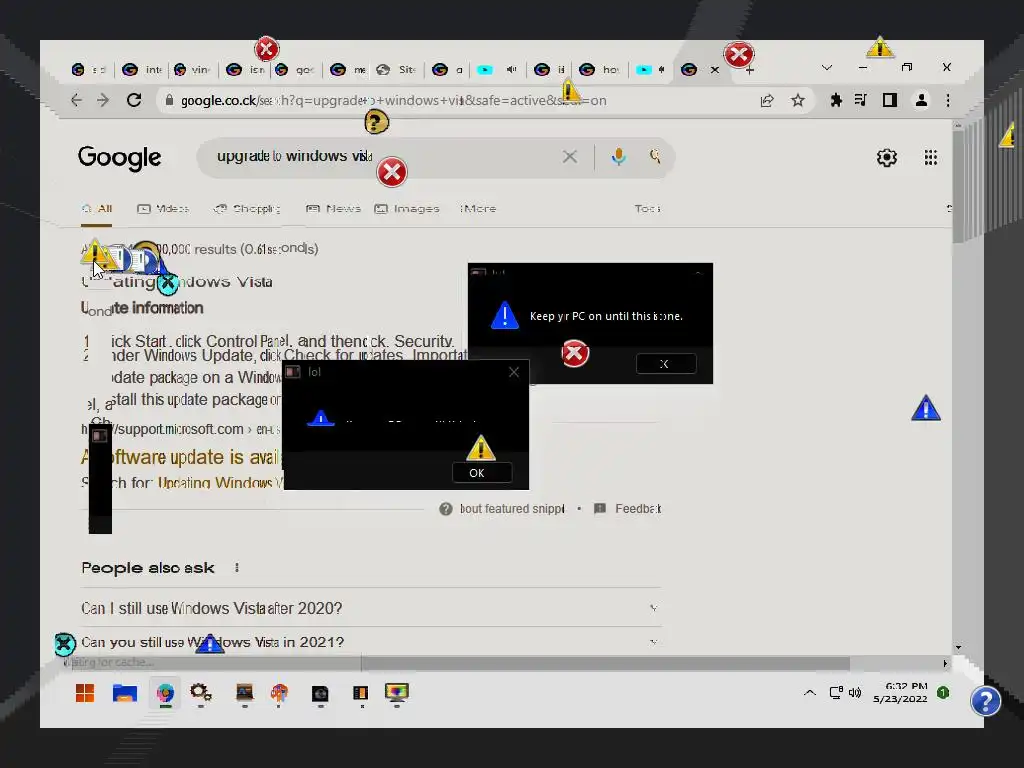Screen dimensions: 1024x768
Task: Click the horizontal scrollbar right arrow
Action: coord(945,664)
